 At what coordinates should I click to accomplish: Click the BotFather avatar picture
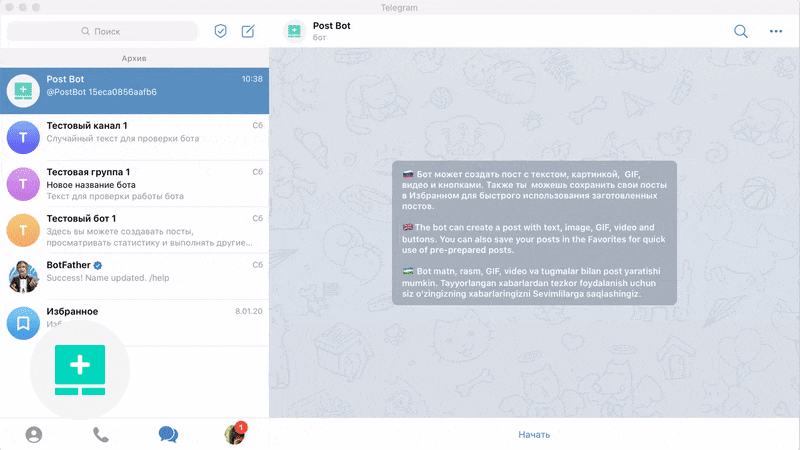pos(23,277)
